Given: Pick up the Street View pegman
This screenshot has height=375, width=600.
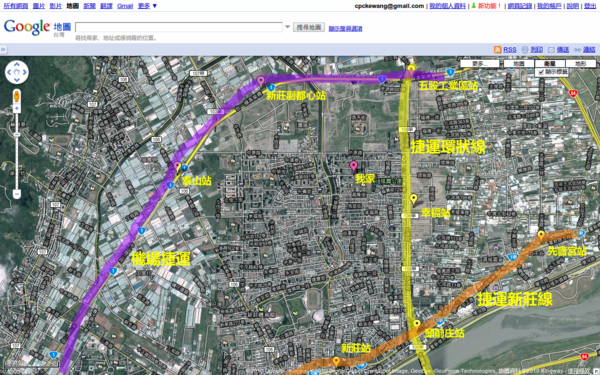Looking at the screenshot, I should pyautogui.click(x=16, y=96).
